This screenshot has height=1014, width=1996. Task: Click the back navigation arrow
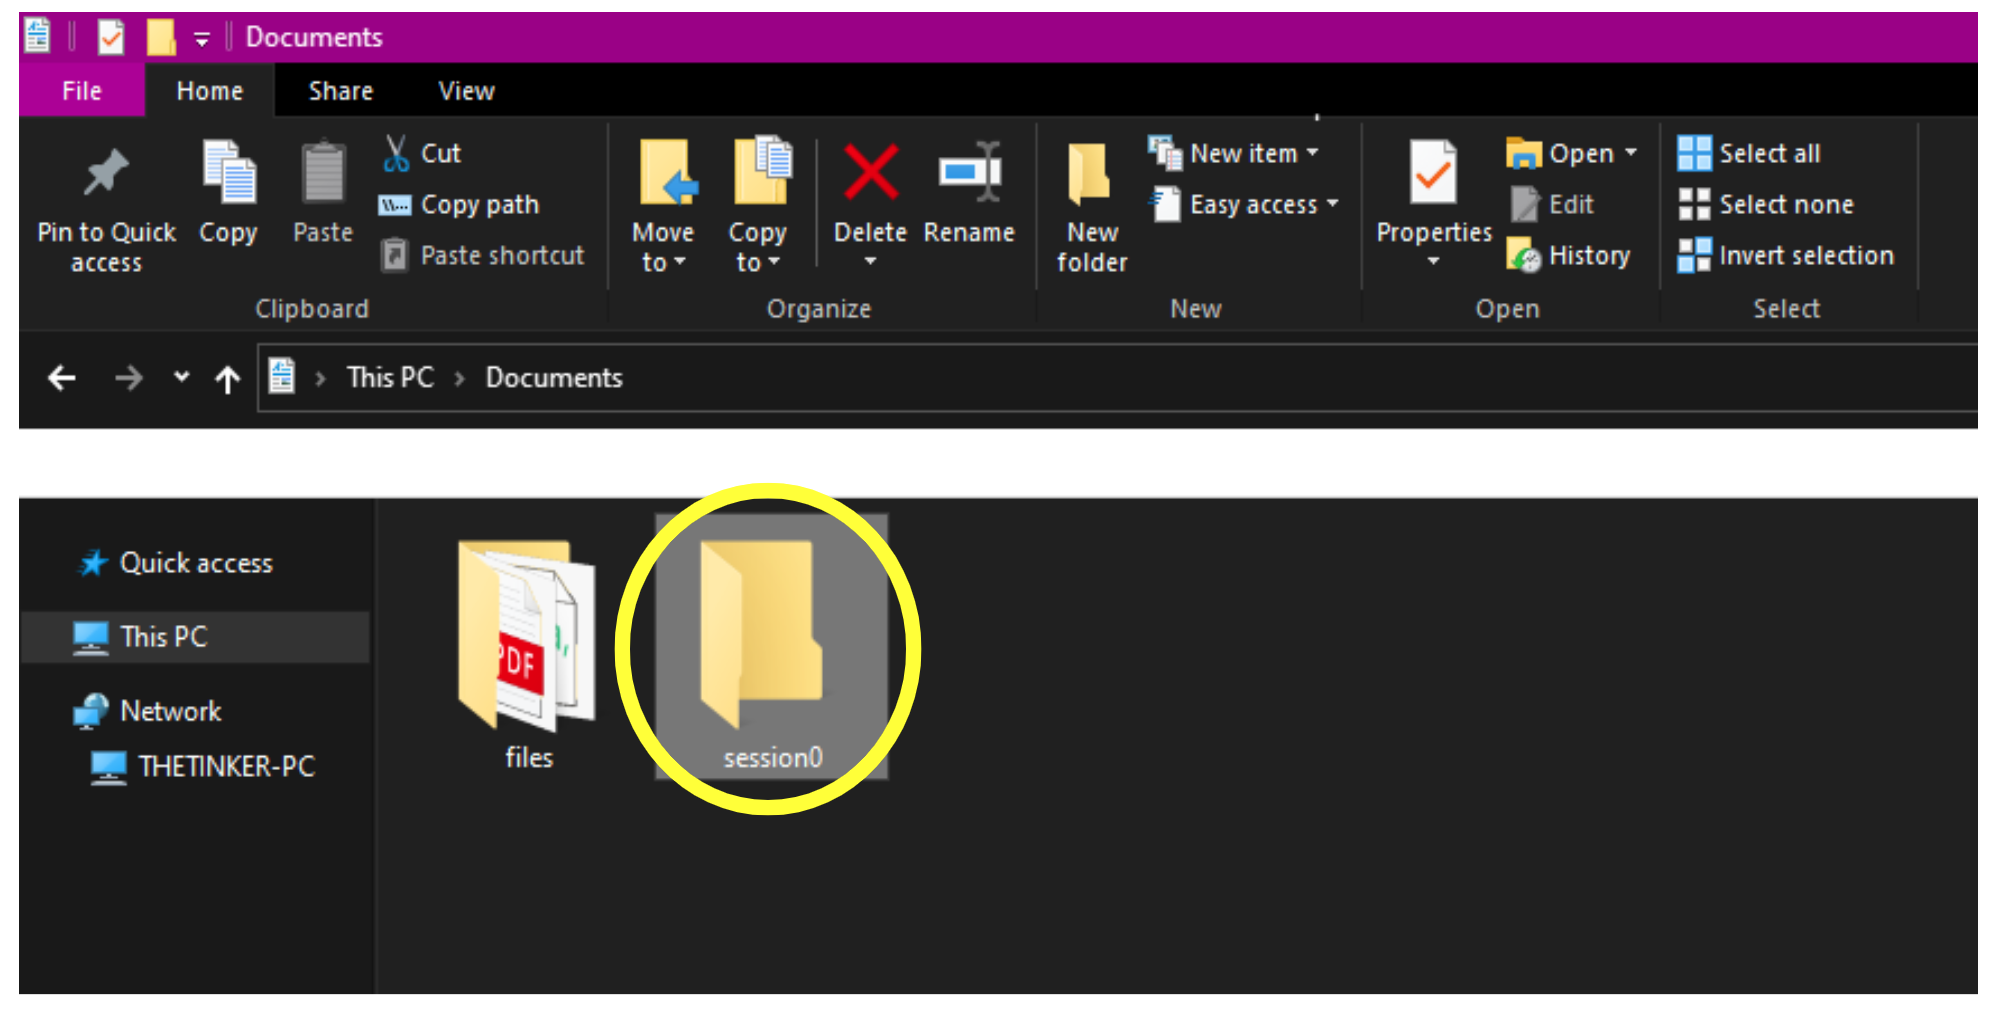click(61, 377)
